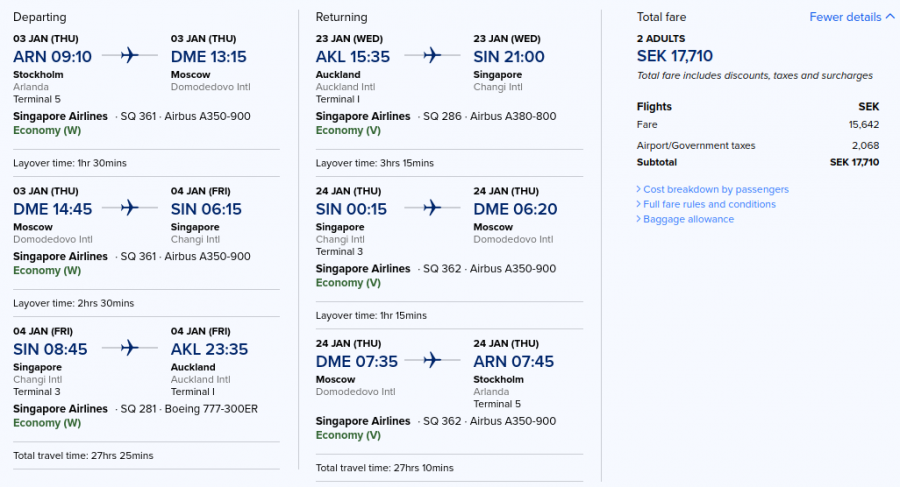This screenshot has height=487, width=900.
Task: Click SQ 286 Airbus A380-800 flight info
Action: pos(490,116)
